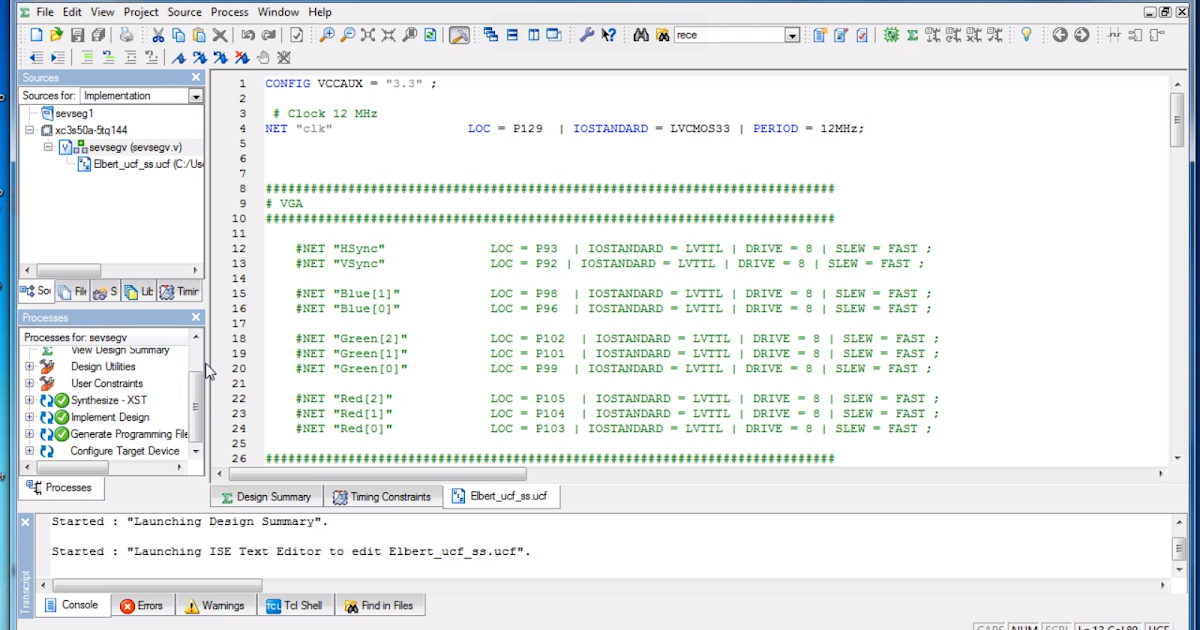This screenshot has width=1200, height=630.
Task: Save the file using the floppy disk icon
Action: (76, 35)
